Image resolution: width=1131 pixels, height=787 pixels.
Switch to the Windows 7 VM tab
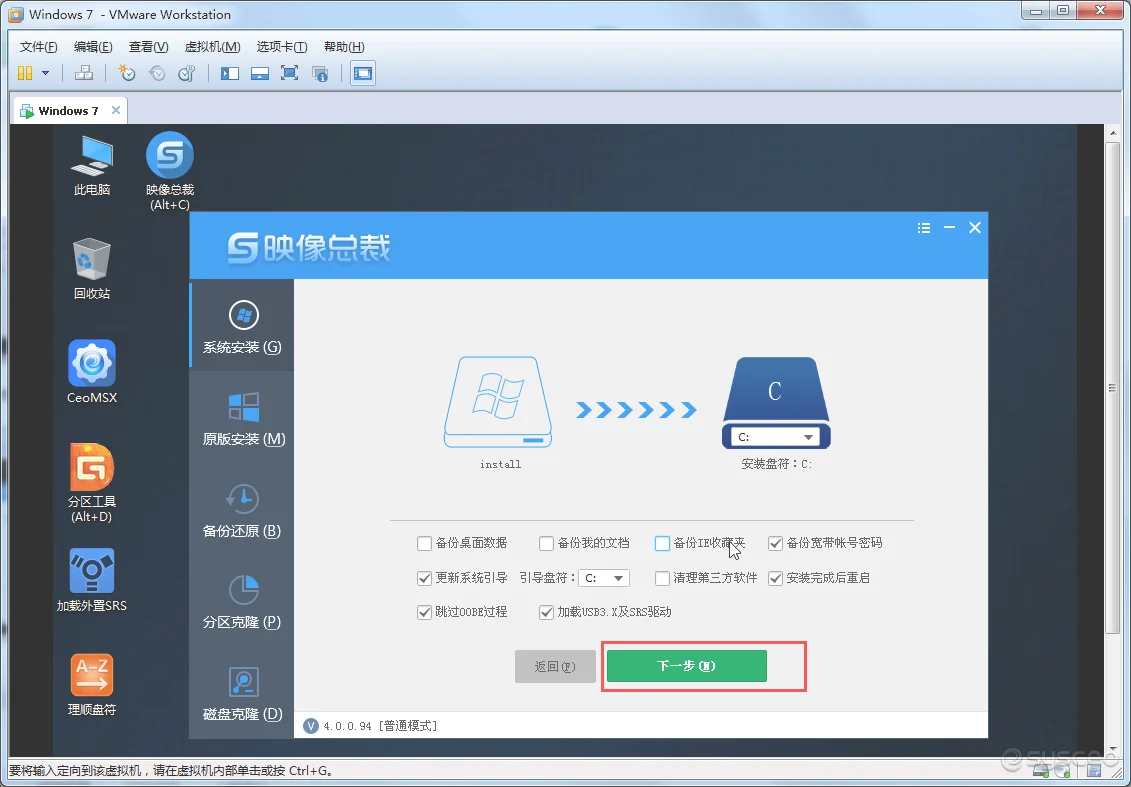pos(69,110)
